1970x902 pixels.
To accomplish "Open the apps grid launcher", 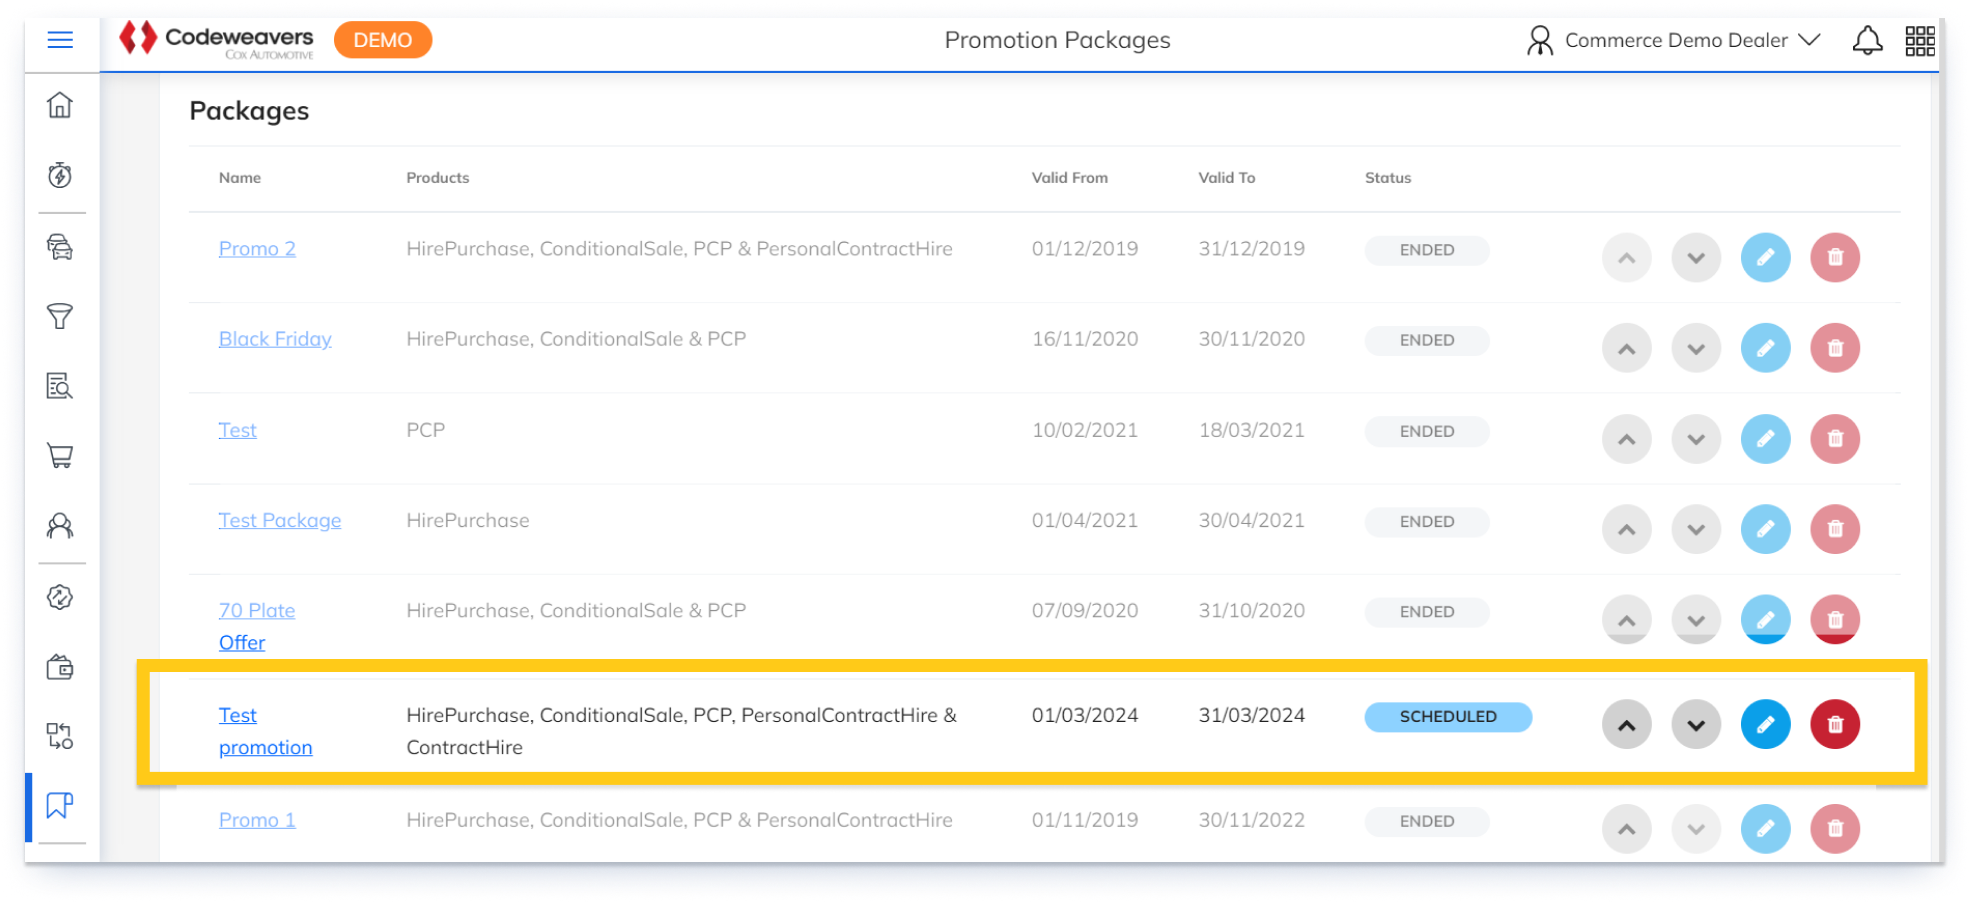I will [1919, 41].
